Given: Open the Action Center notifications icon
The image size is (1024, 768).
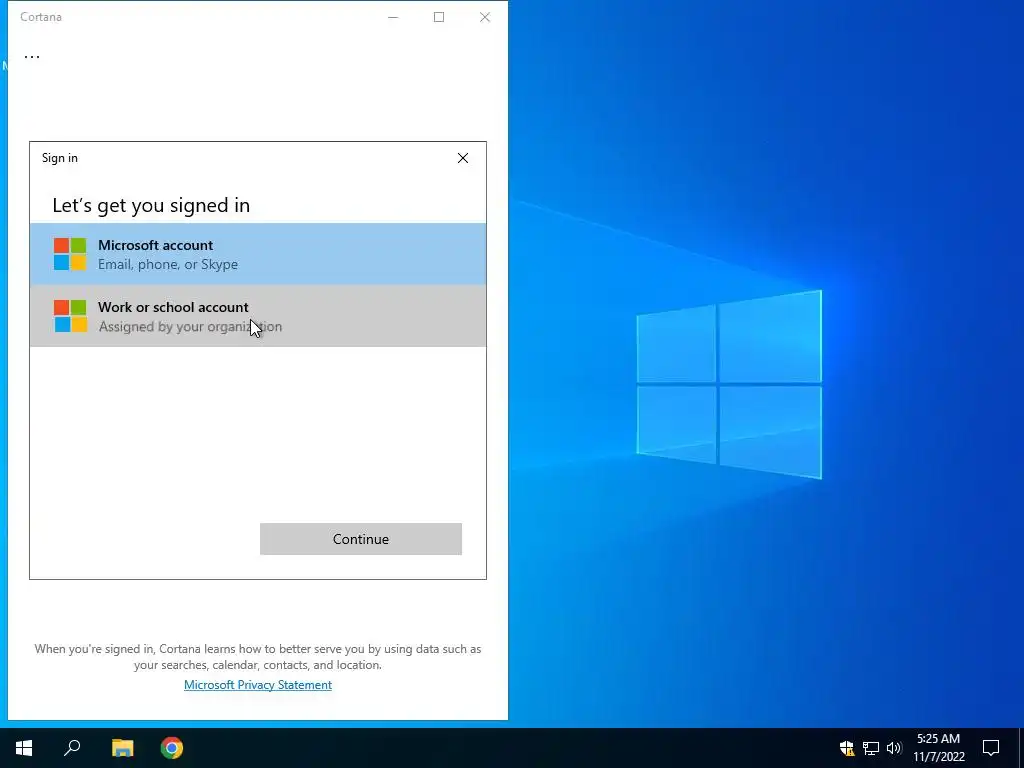Looking at the screenshot, I should tap(991, 748).
